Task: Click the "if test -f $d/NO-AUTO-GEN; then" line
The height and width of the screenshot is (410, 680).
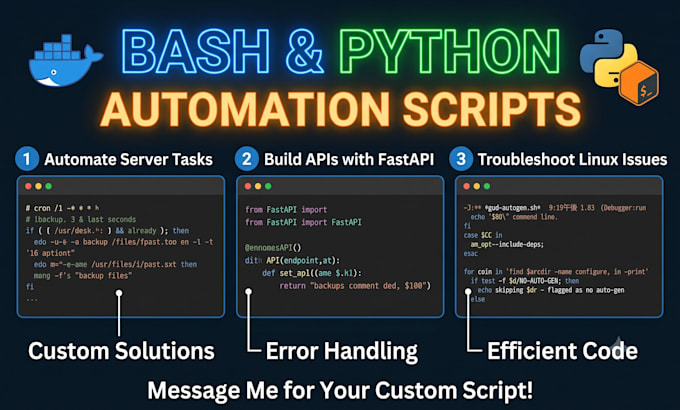Action: point(525,281)
